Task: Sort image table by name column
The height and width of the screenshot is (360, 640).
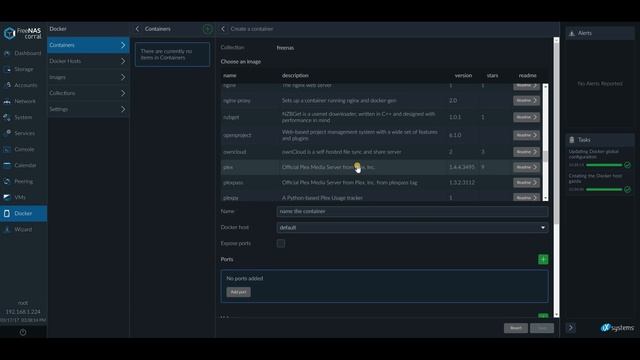Action: point(230,76)
